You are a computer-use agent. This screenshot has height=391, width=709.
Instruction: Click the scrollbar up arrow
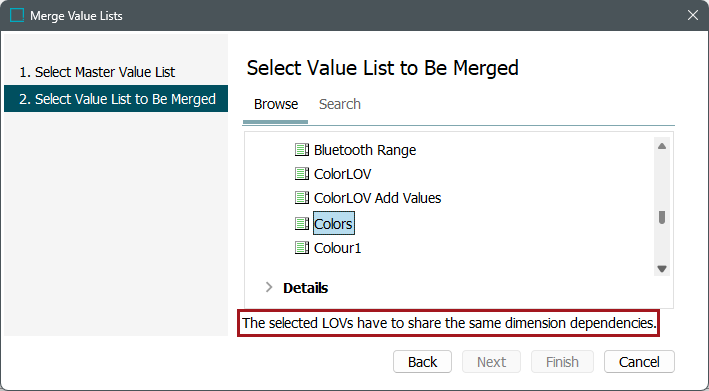coord(662,146)
